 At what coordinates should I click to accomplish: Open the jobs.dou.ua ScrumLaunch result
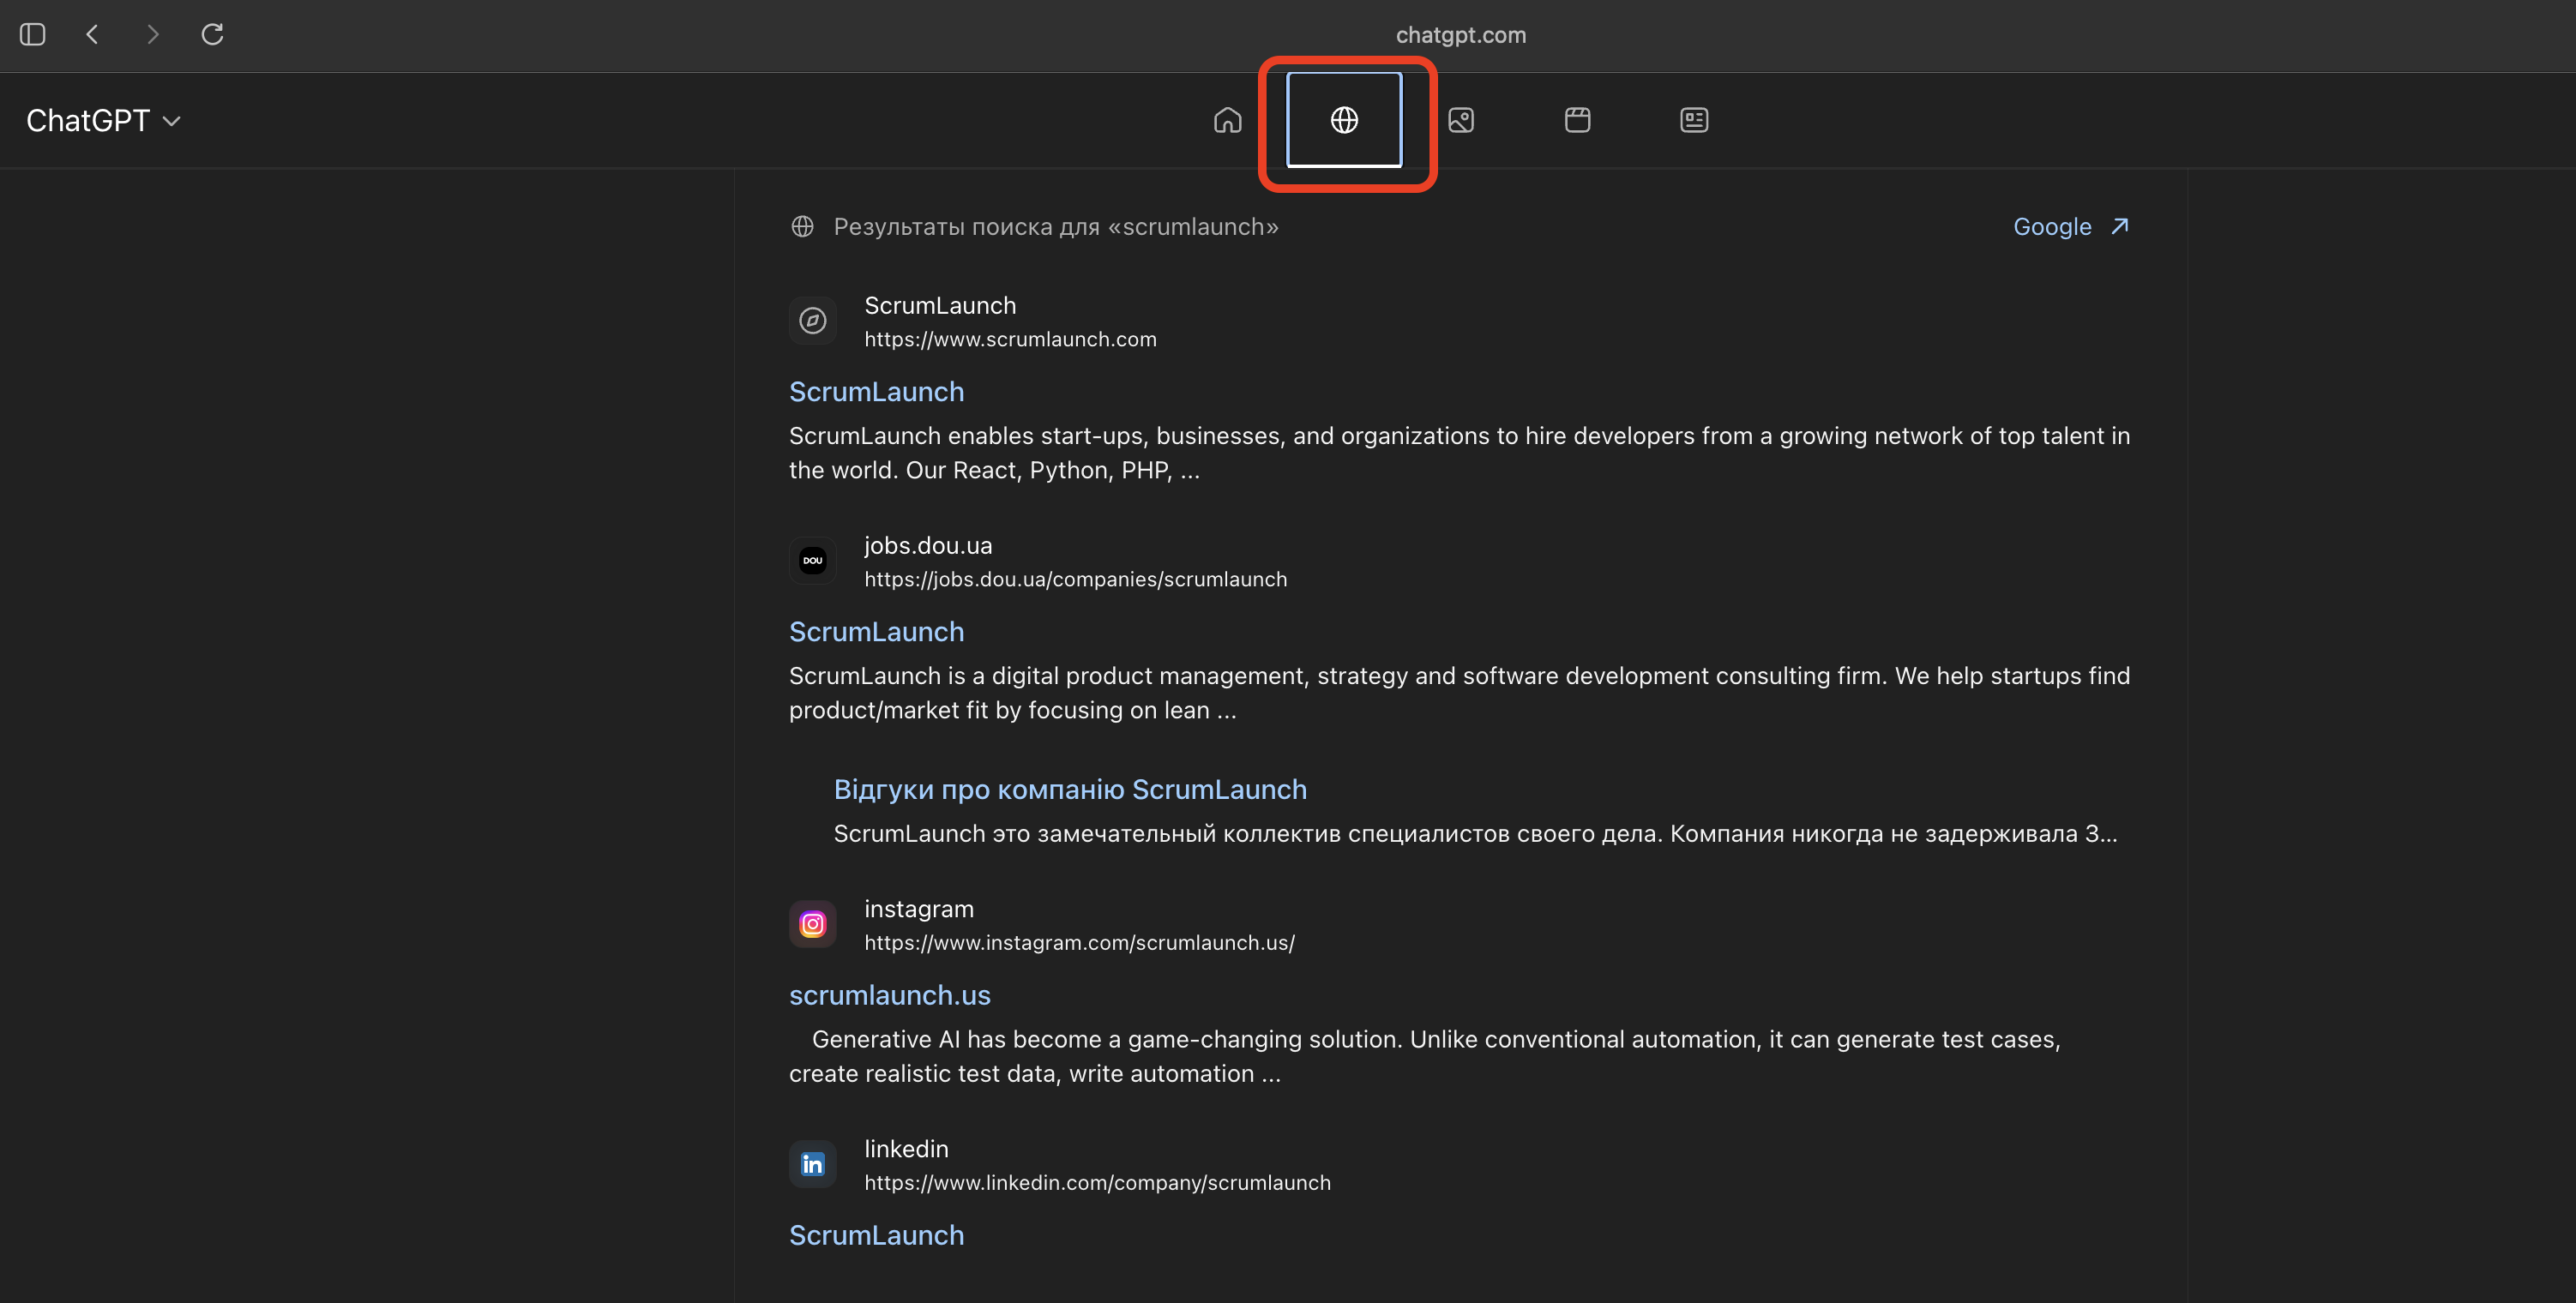[876, 632]
